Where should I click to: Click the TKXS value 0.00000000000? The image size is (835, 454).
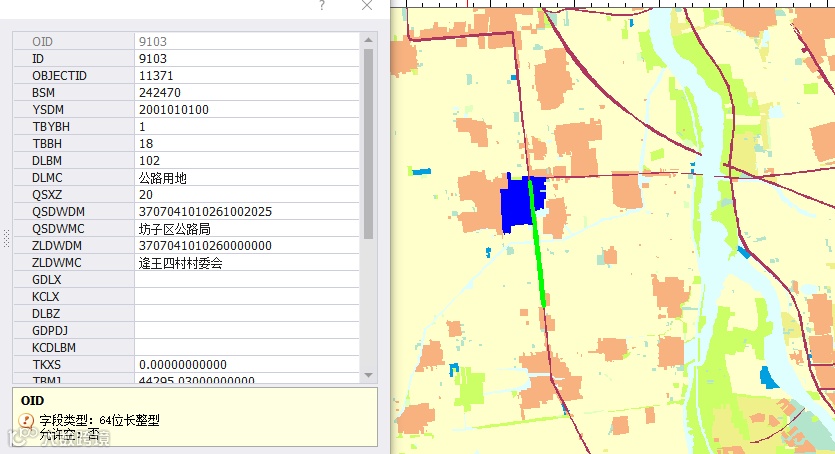pyautogui.click(x=183, y=365)
